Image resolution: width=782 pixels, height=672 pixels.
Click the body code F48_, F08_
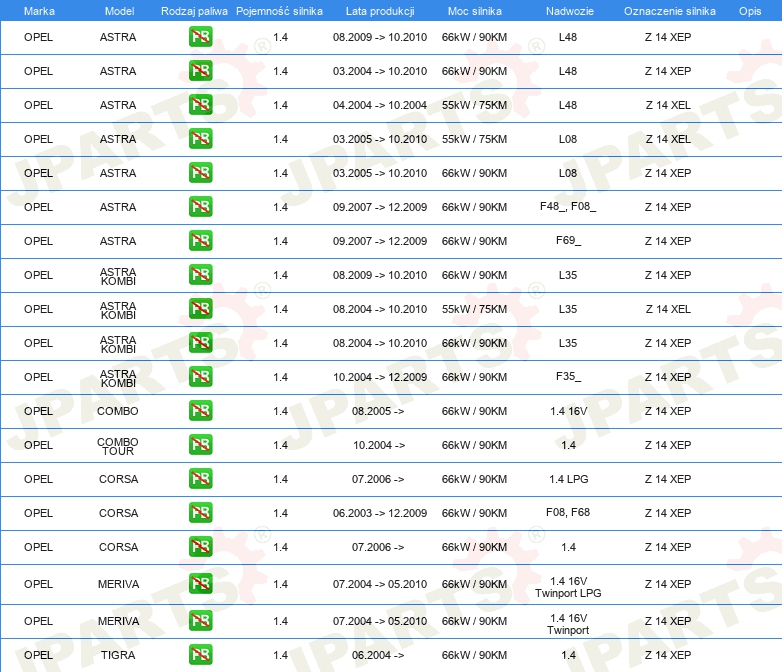coord(568,206)
